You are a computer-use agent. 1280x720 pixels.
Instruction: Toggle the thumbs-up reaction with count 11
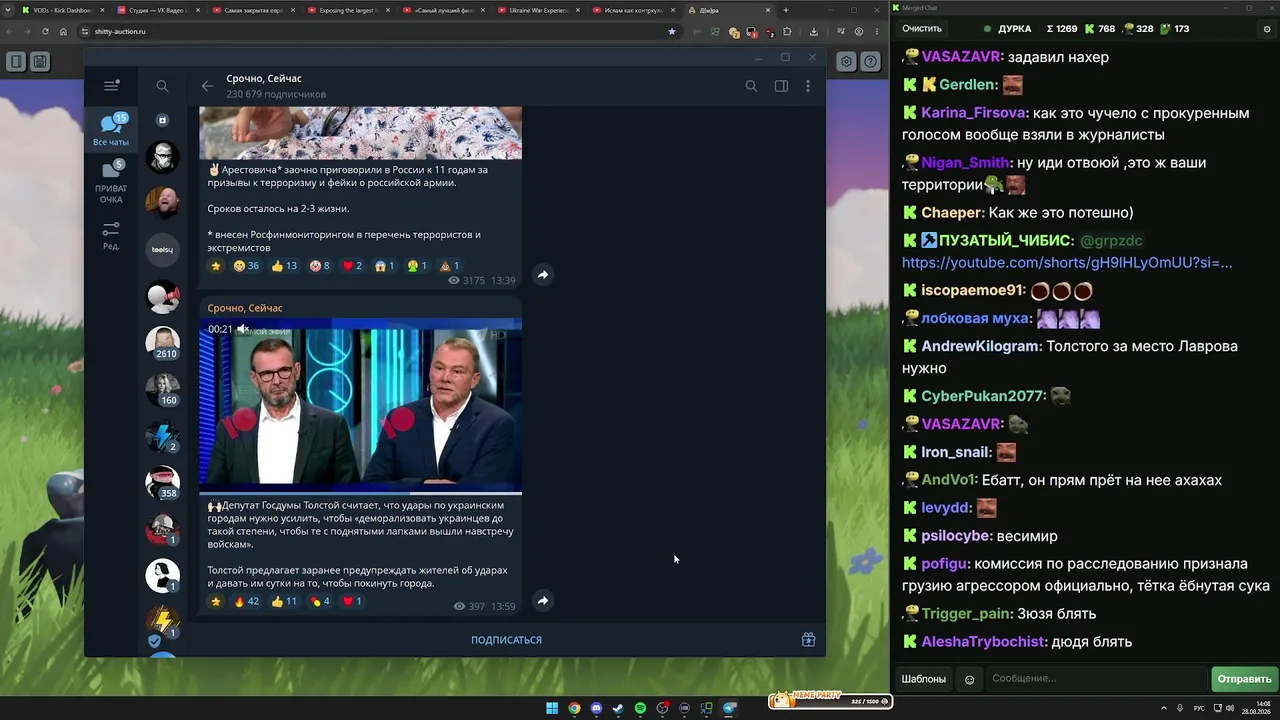tap(284, 601)
